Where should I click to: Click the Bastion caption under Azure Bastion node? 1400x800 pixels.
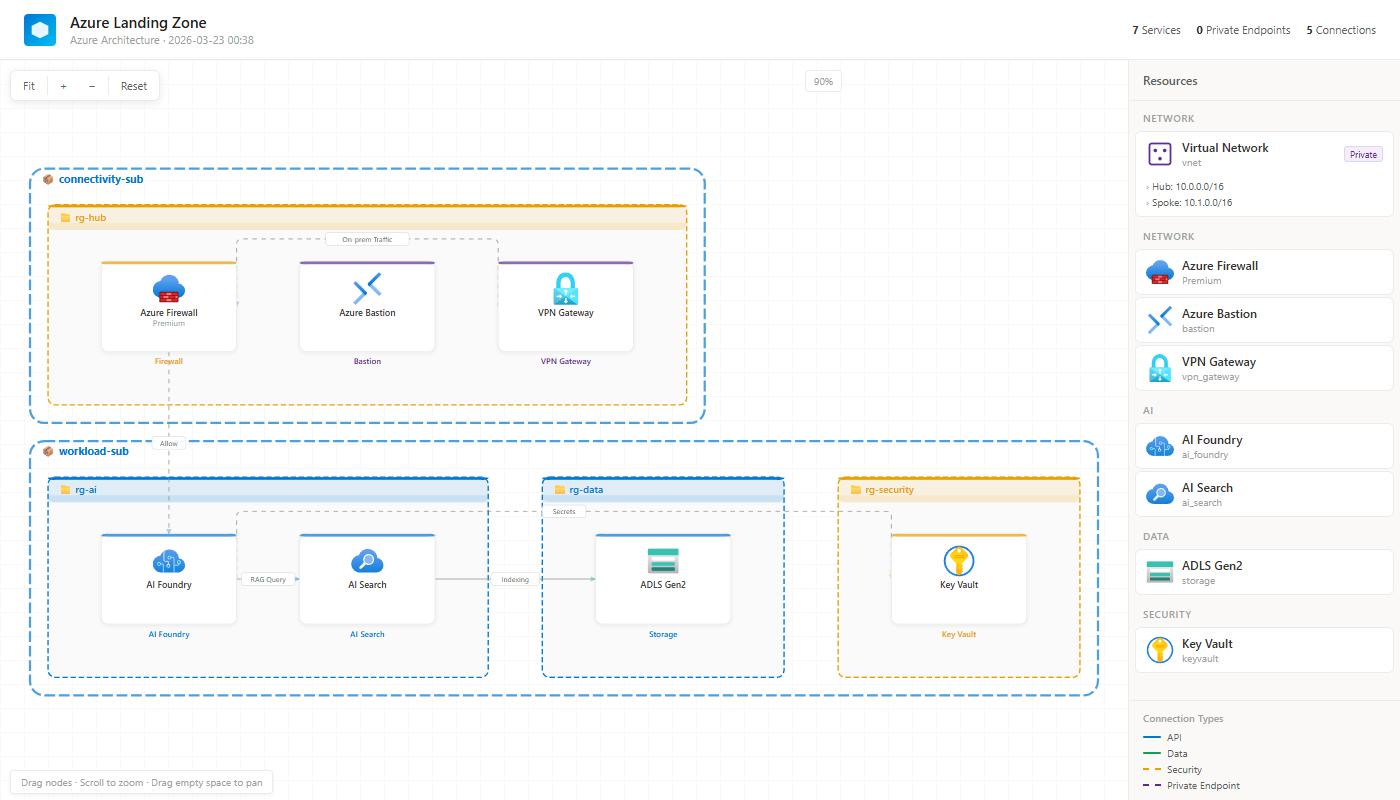tap(367, 361)
